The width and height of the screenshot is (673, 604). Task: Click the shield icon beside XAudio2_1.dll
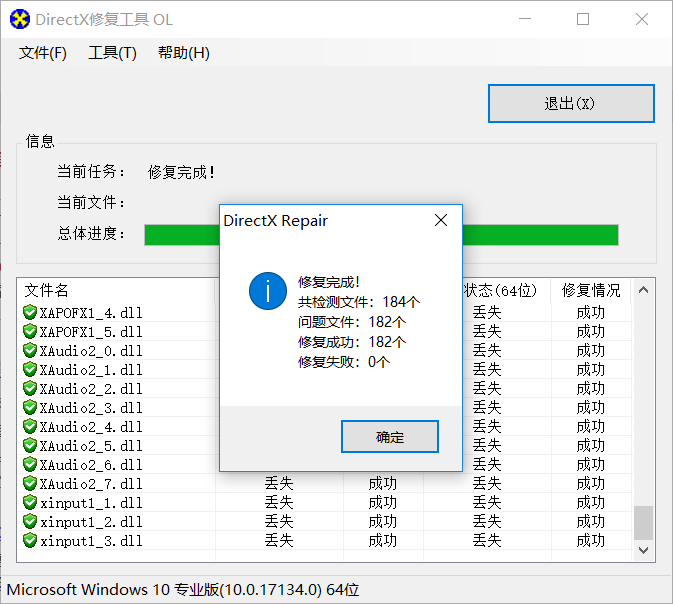pyautogui.click(x=30, y=369)
